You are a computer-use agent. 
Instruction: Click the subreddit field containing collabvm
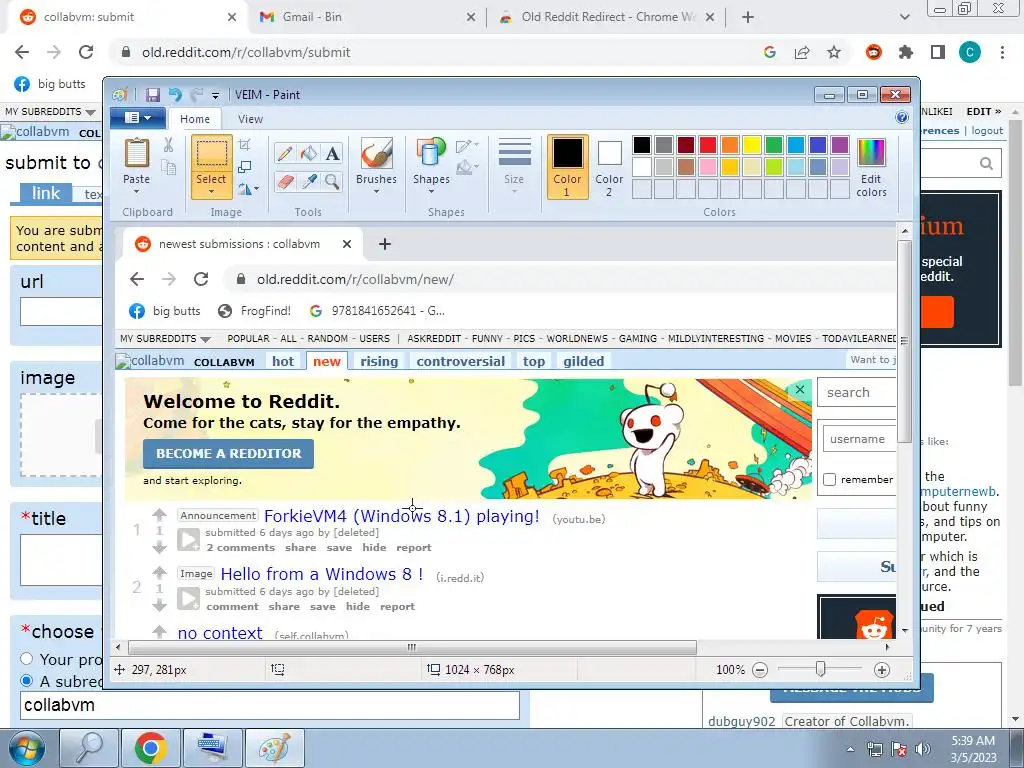click(x=270, y=705)
